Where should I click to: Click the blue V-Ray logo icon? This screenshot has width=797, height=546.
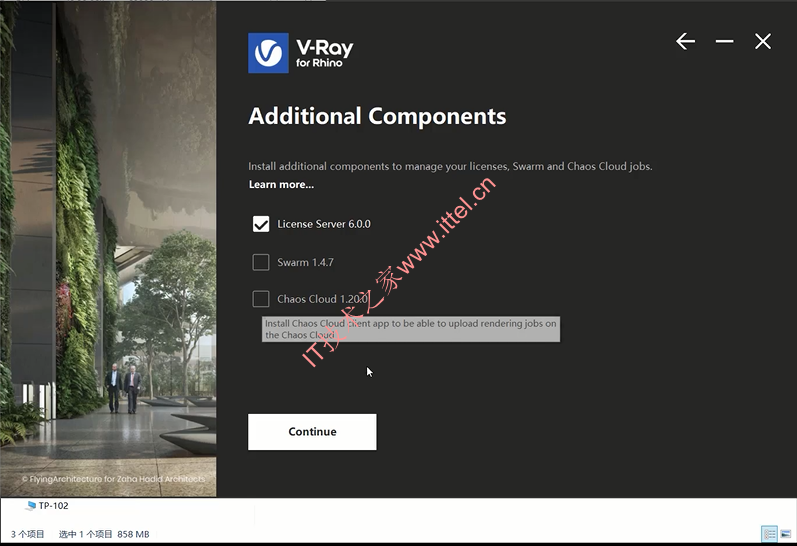[x=268, y=53]
